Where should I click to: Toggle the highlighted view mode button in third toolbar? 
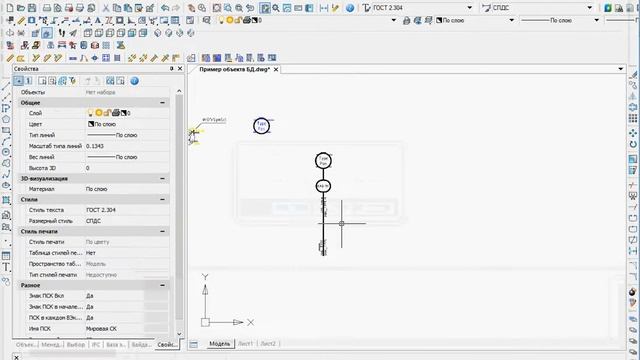click(47, 33)
